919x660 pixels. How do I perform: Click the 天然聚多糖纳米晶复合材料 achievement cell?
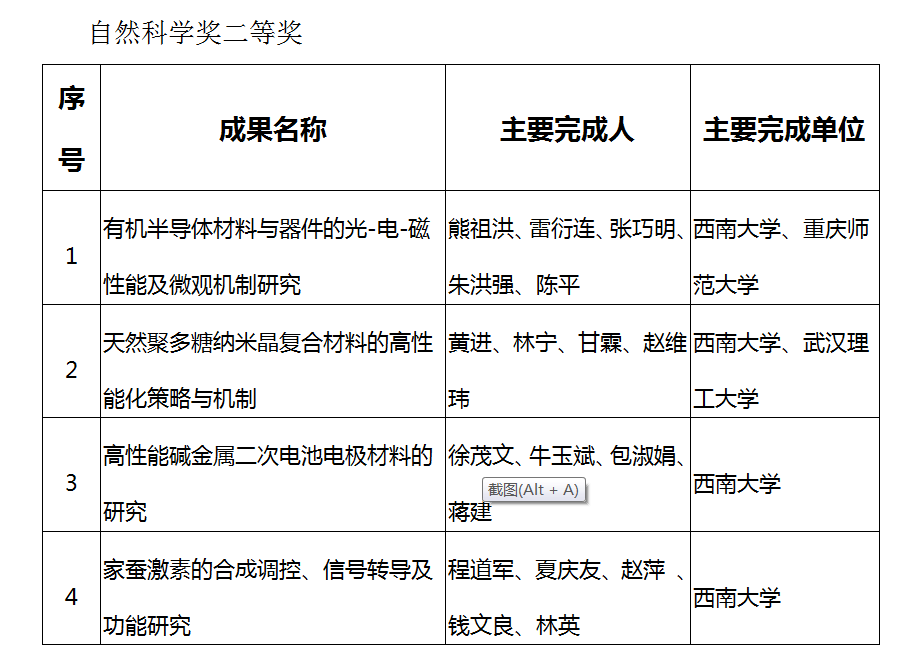(x=268, y=370)
